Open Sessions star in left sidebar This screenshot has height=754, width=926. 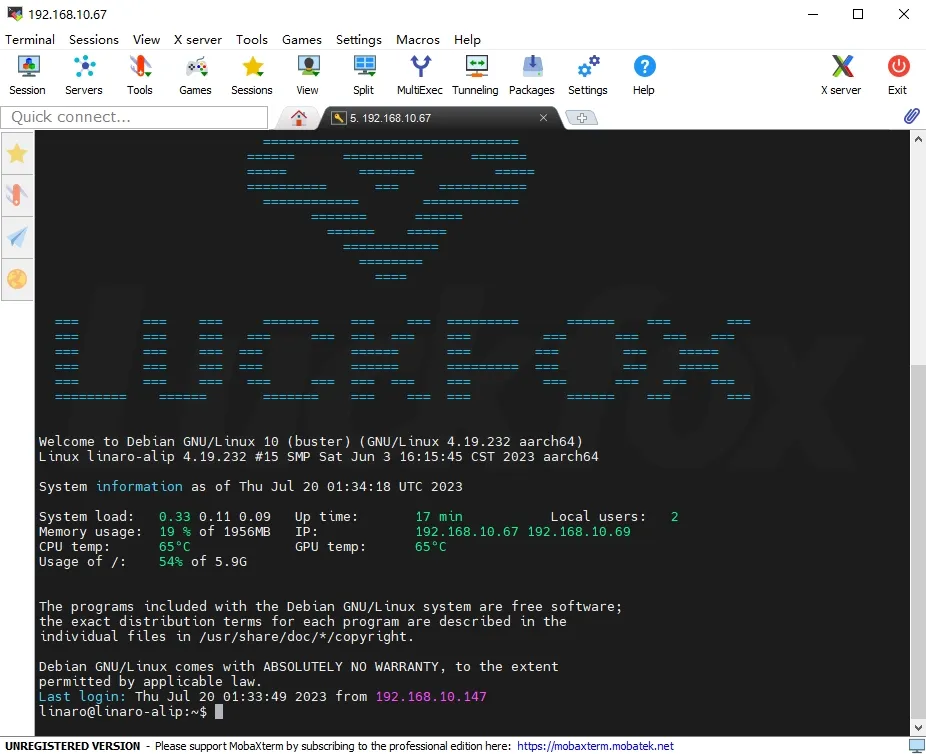click(x=17, y=154)
